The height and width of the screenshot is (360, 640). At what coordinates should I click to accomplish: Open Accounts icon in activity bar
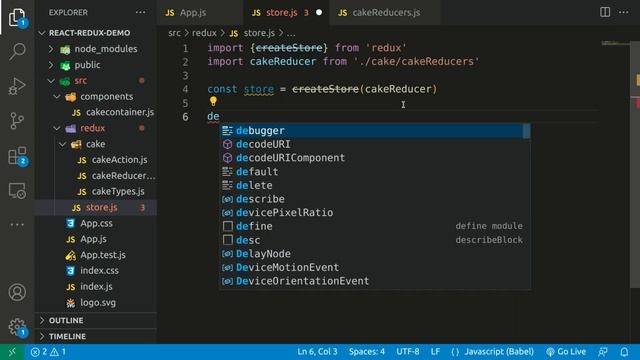pos(17,292)
